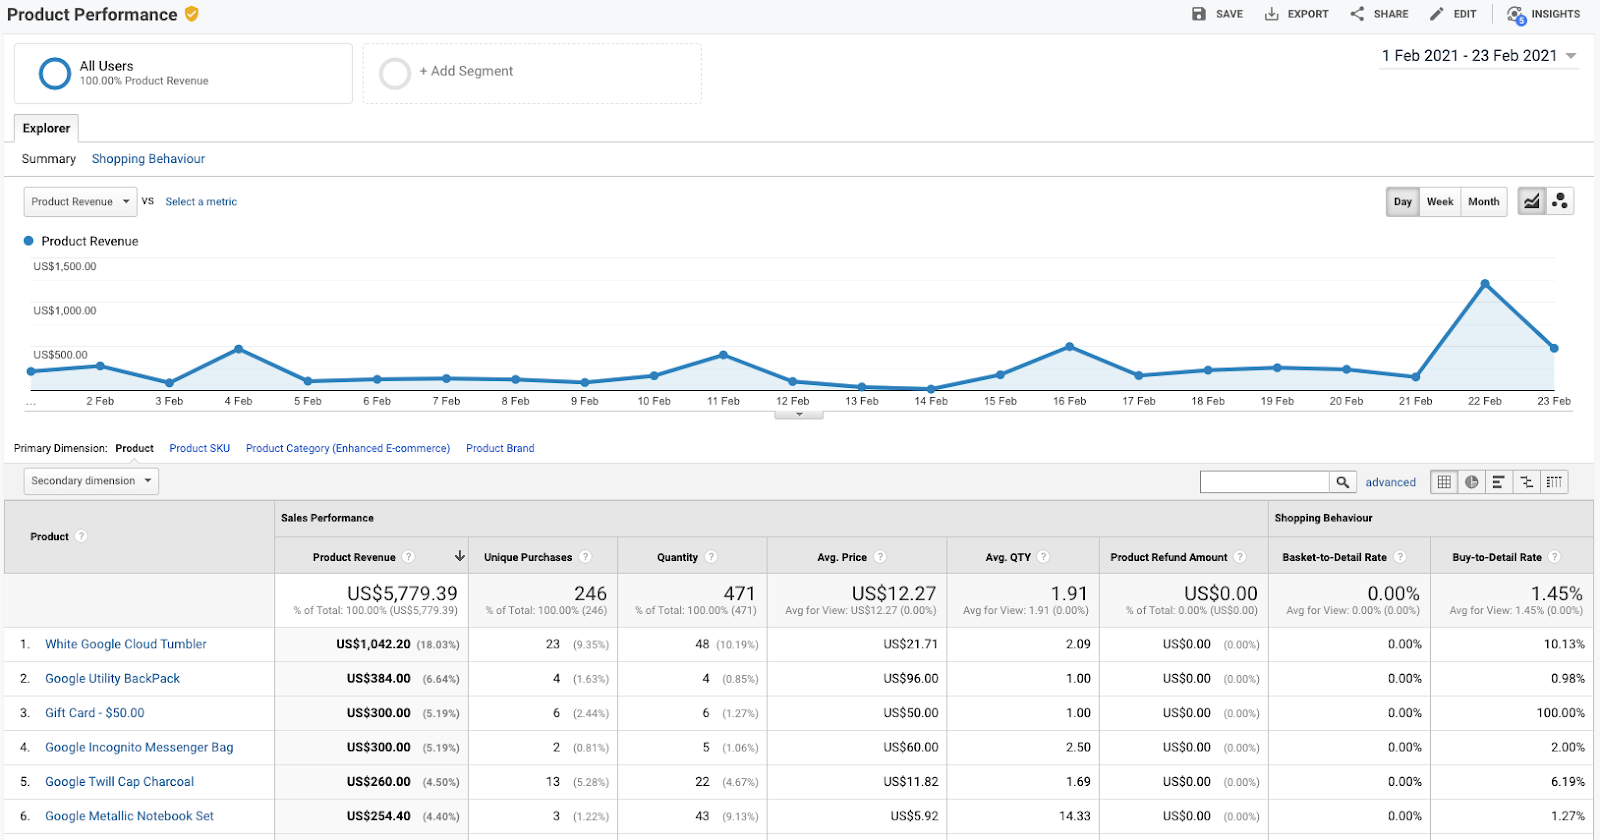Select the data table view icon
This screenshot has width=1600, height=840.
pyautogui.click(x=1444, y=482)
